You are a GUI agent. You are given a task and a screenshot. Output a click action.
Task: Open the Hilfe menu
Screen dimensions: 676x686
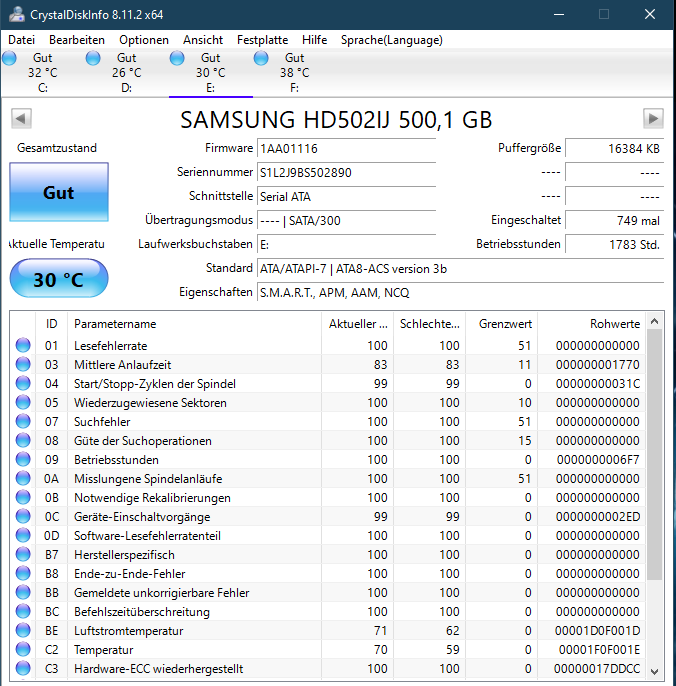[314, 40]
